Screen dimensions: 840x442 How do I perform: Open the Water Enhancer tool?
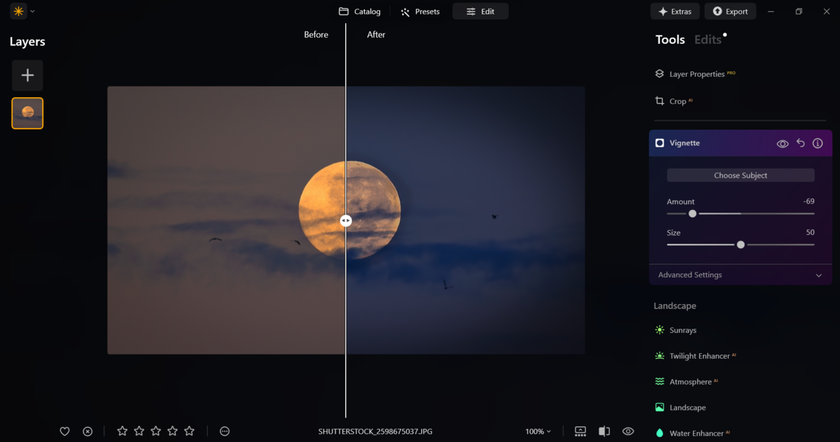pos(692,433)
